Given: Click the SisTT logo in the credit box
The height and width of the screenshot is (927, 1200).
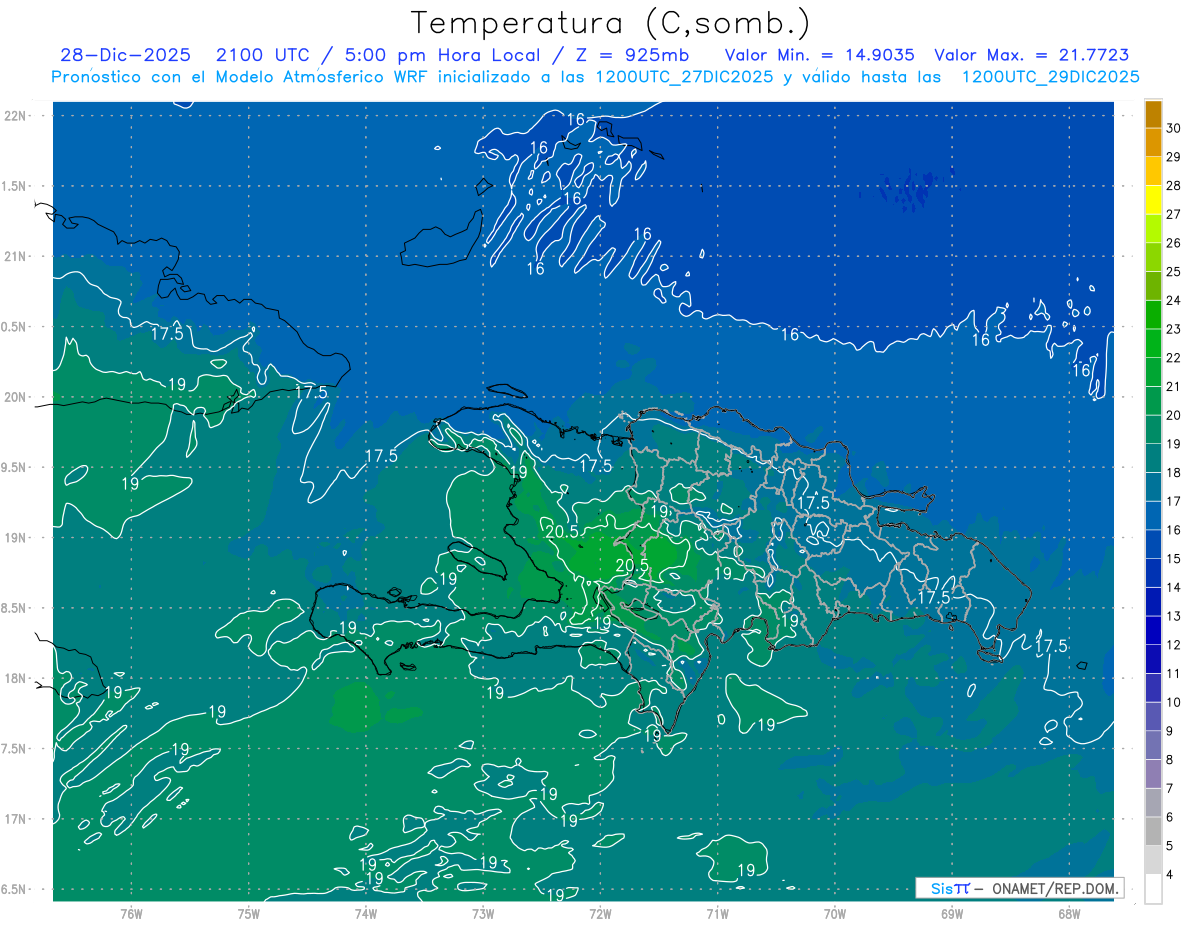Looking at the screenshot, I should 950,888.
